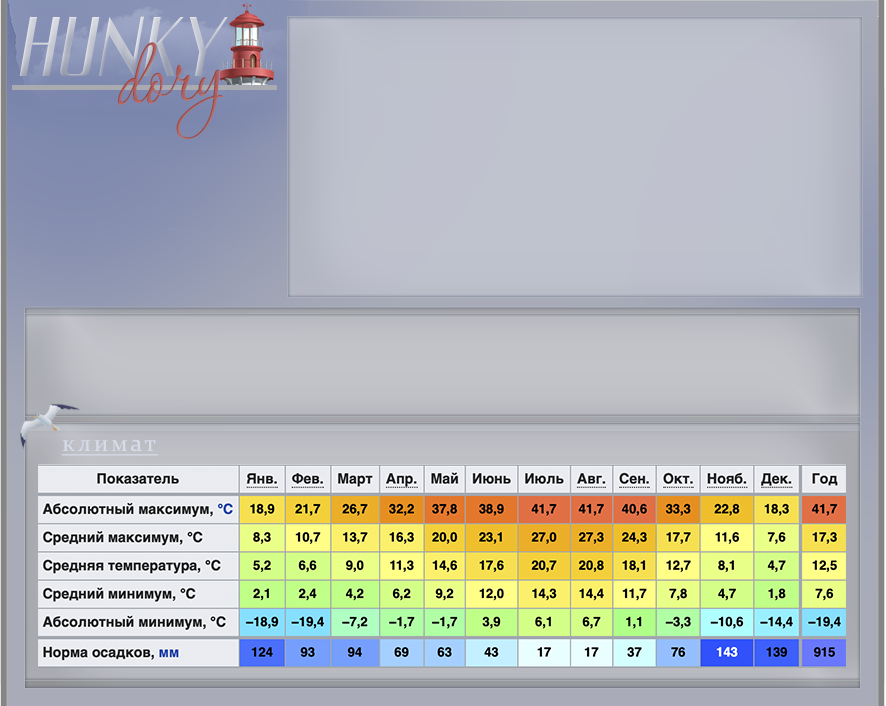The height and width of the screenshot is (706, 886).
Task: Click October absolute maximum value 33,3
Action: coord(678,509)
